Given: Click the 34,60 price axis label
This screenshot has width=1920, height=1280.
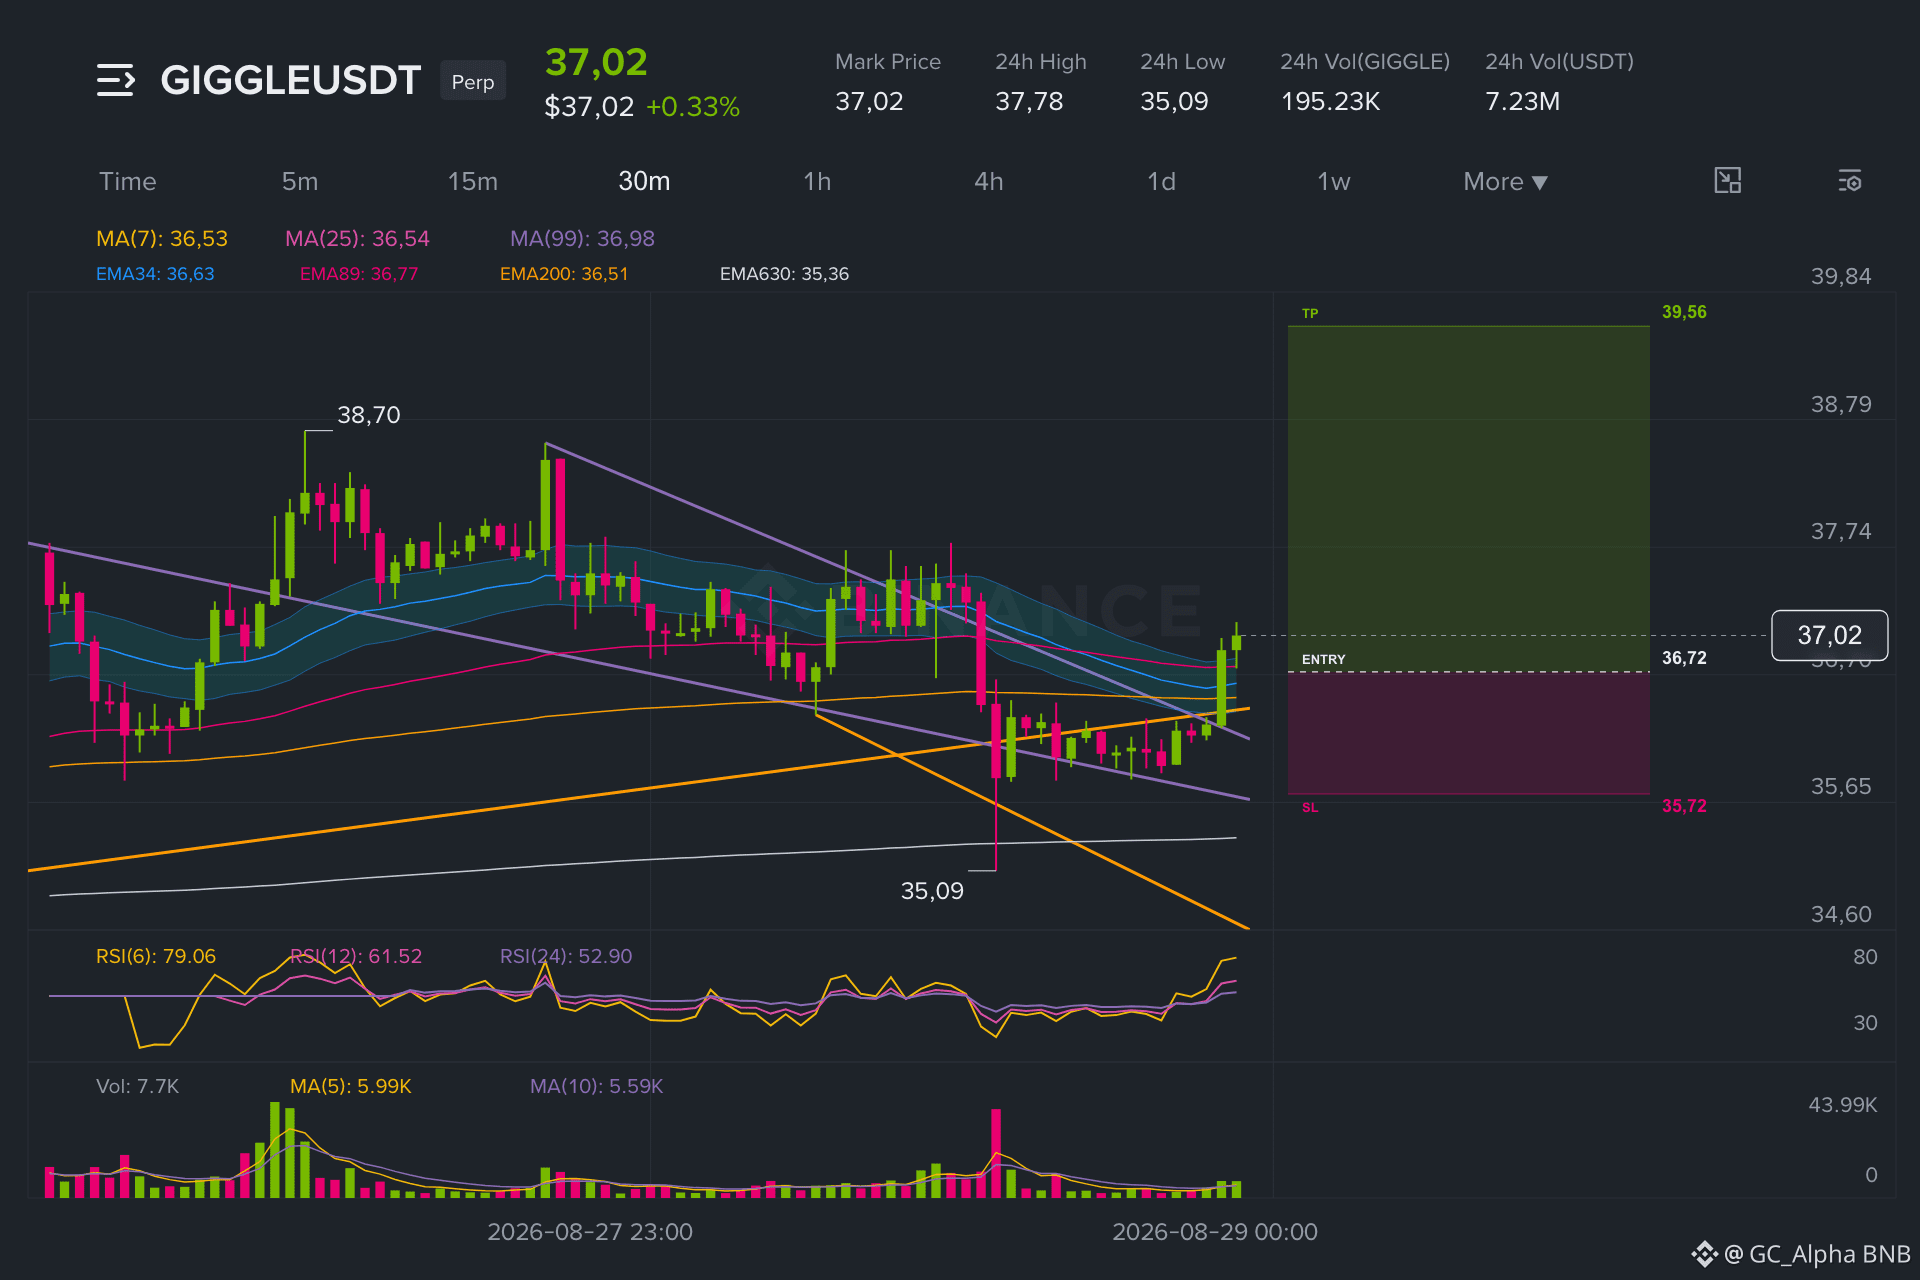Looking at the screenshot, I should pyautogui.click(x=1841, y=914).
